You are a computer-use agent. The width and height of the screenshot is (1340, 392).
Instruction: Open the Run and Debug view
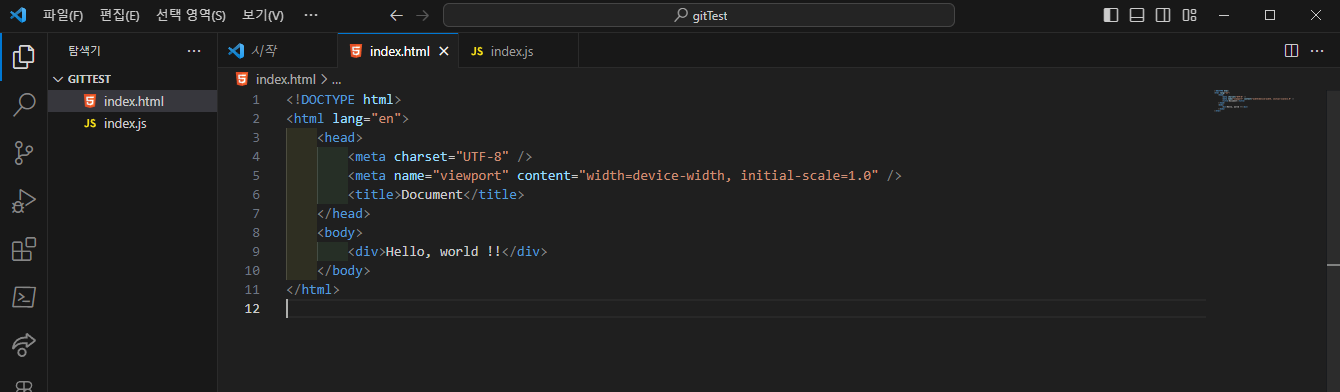24,201
